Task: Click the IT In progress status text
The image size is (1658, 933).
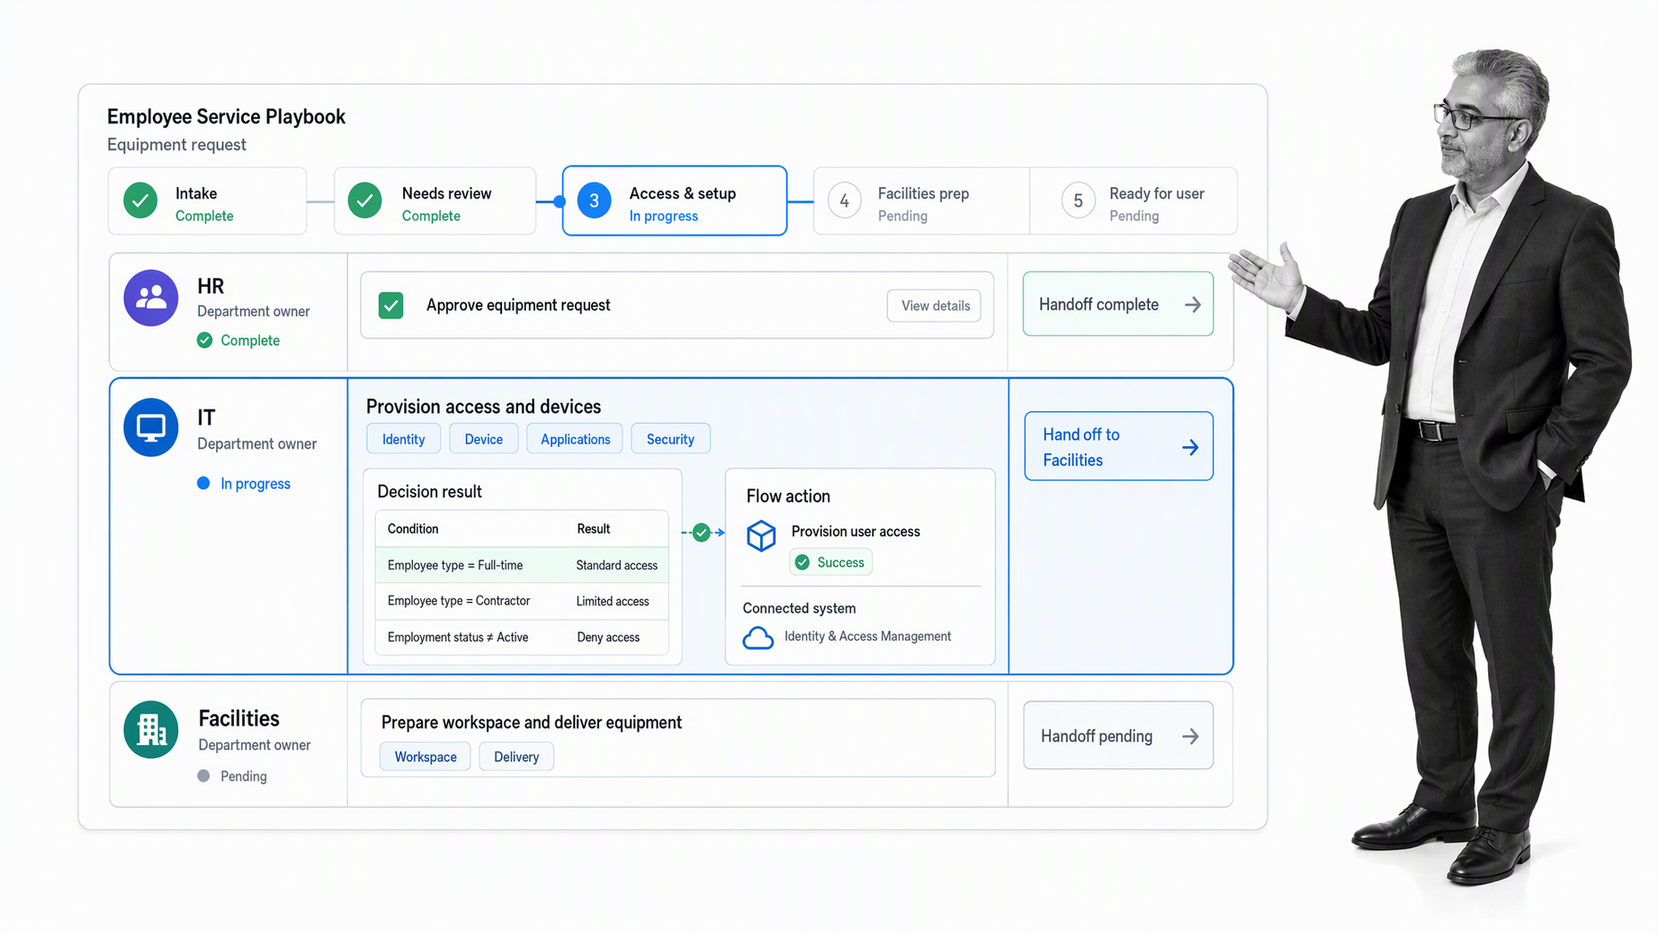Action: tap(255, 484)
